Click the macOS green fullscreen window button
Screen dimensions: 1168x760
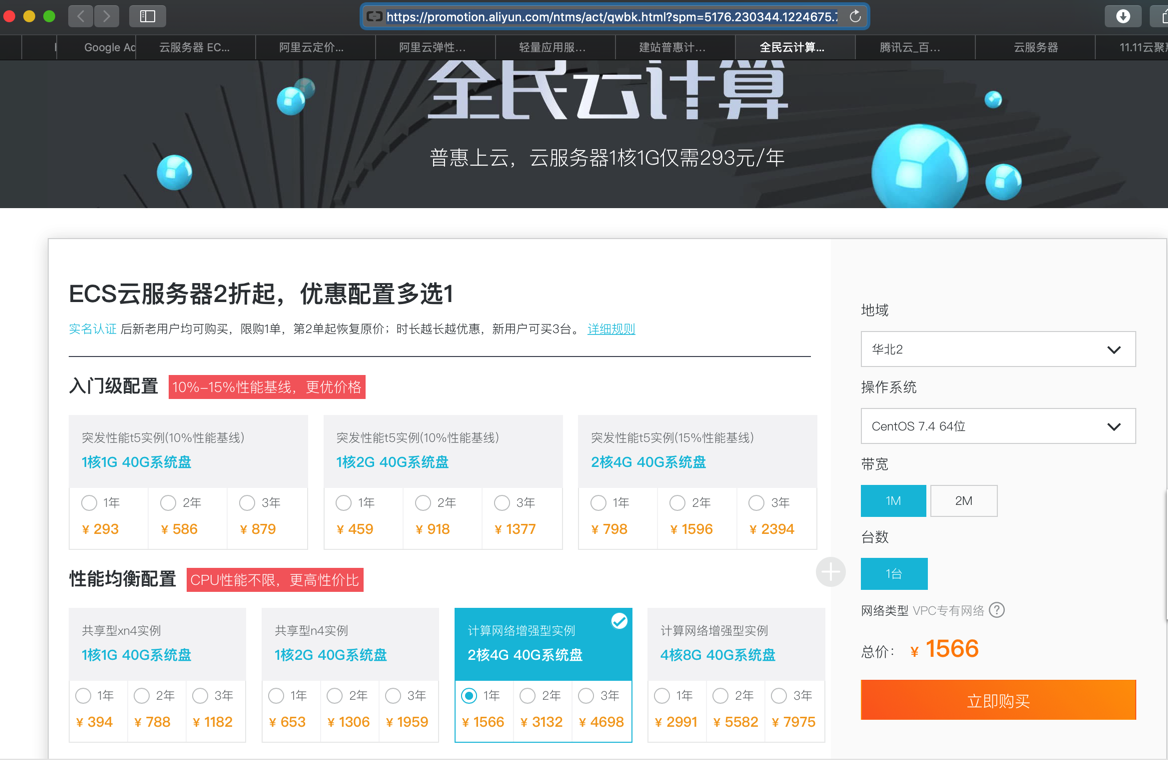(x=49, y=16)
